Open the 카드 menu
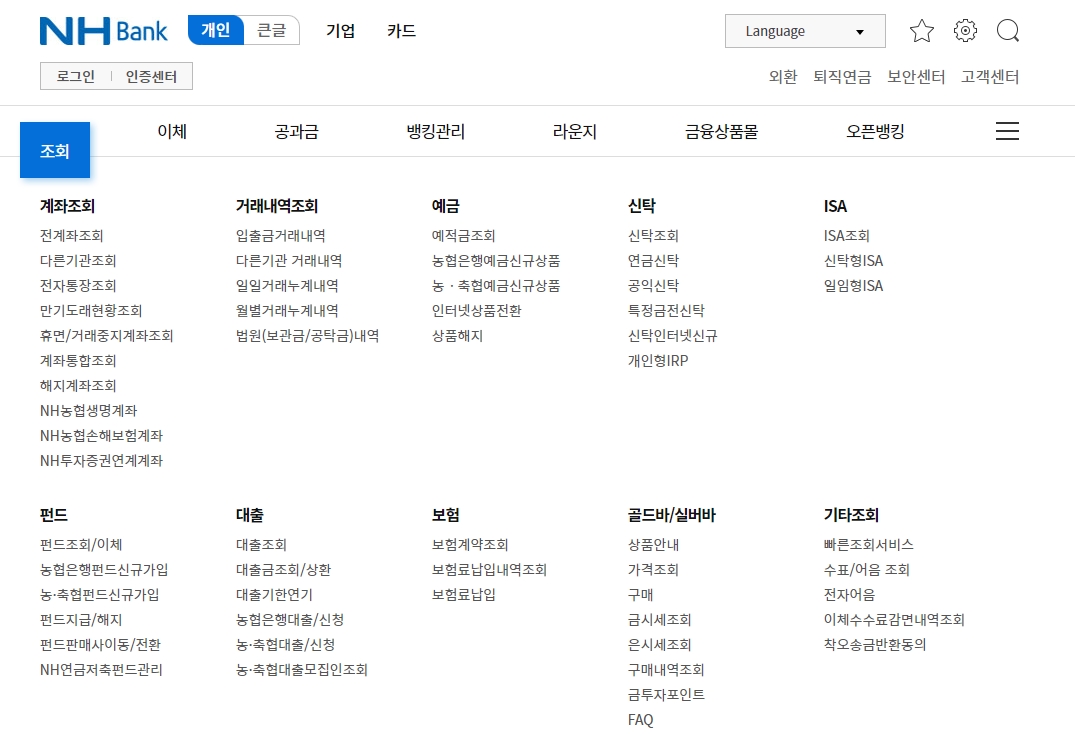Viewport: 1075px width, 753px height. click(401, 31)
